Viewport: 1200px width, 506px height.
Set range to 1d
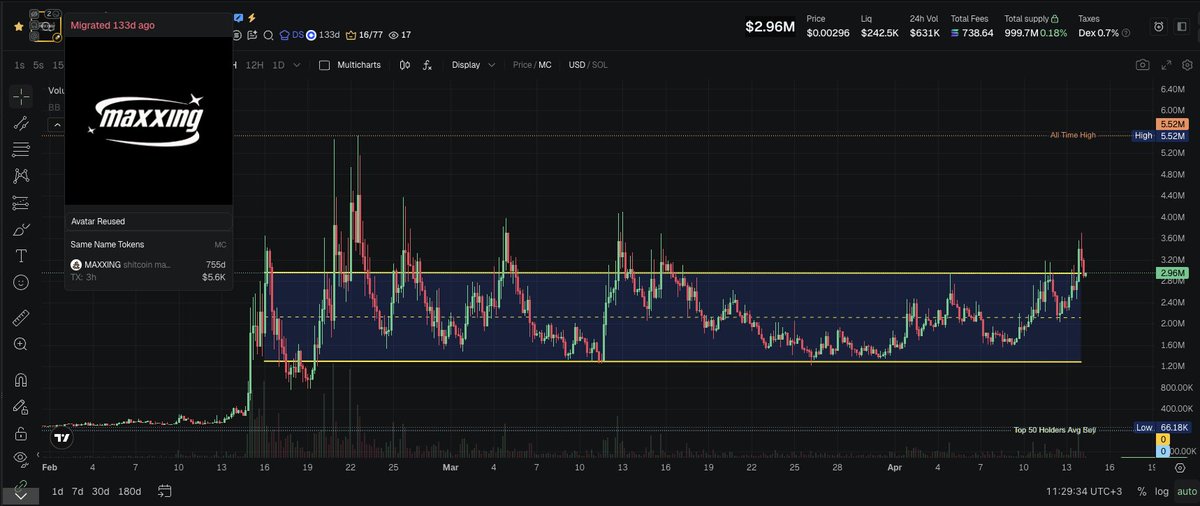[58, 491]
